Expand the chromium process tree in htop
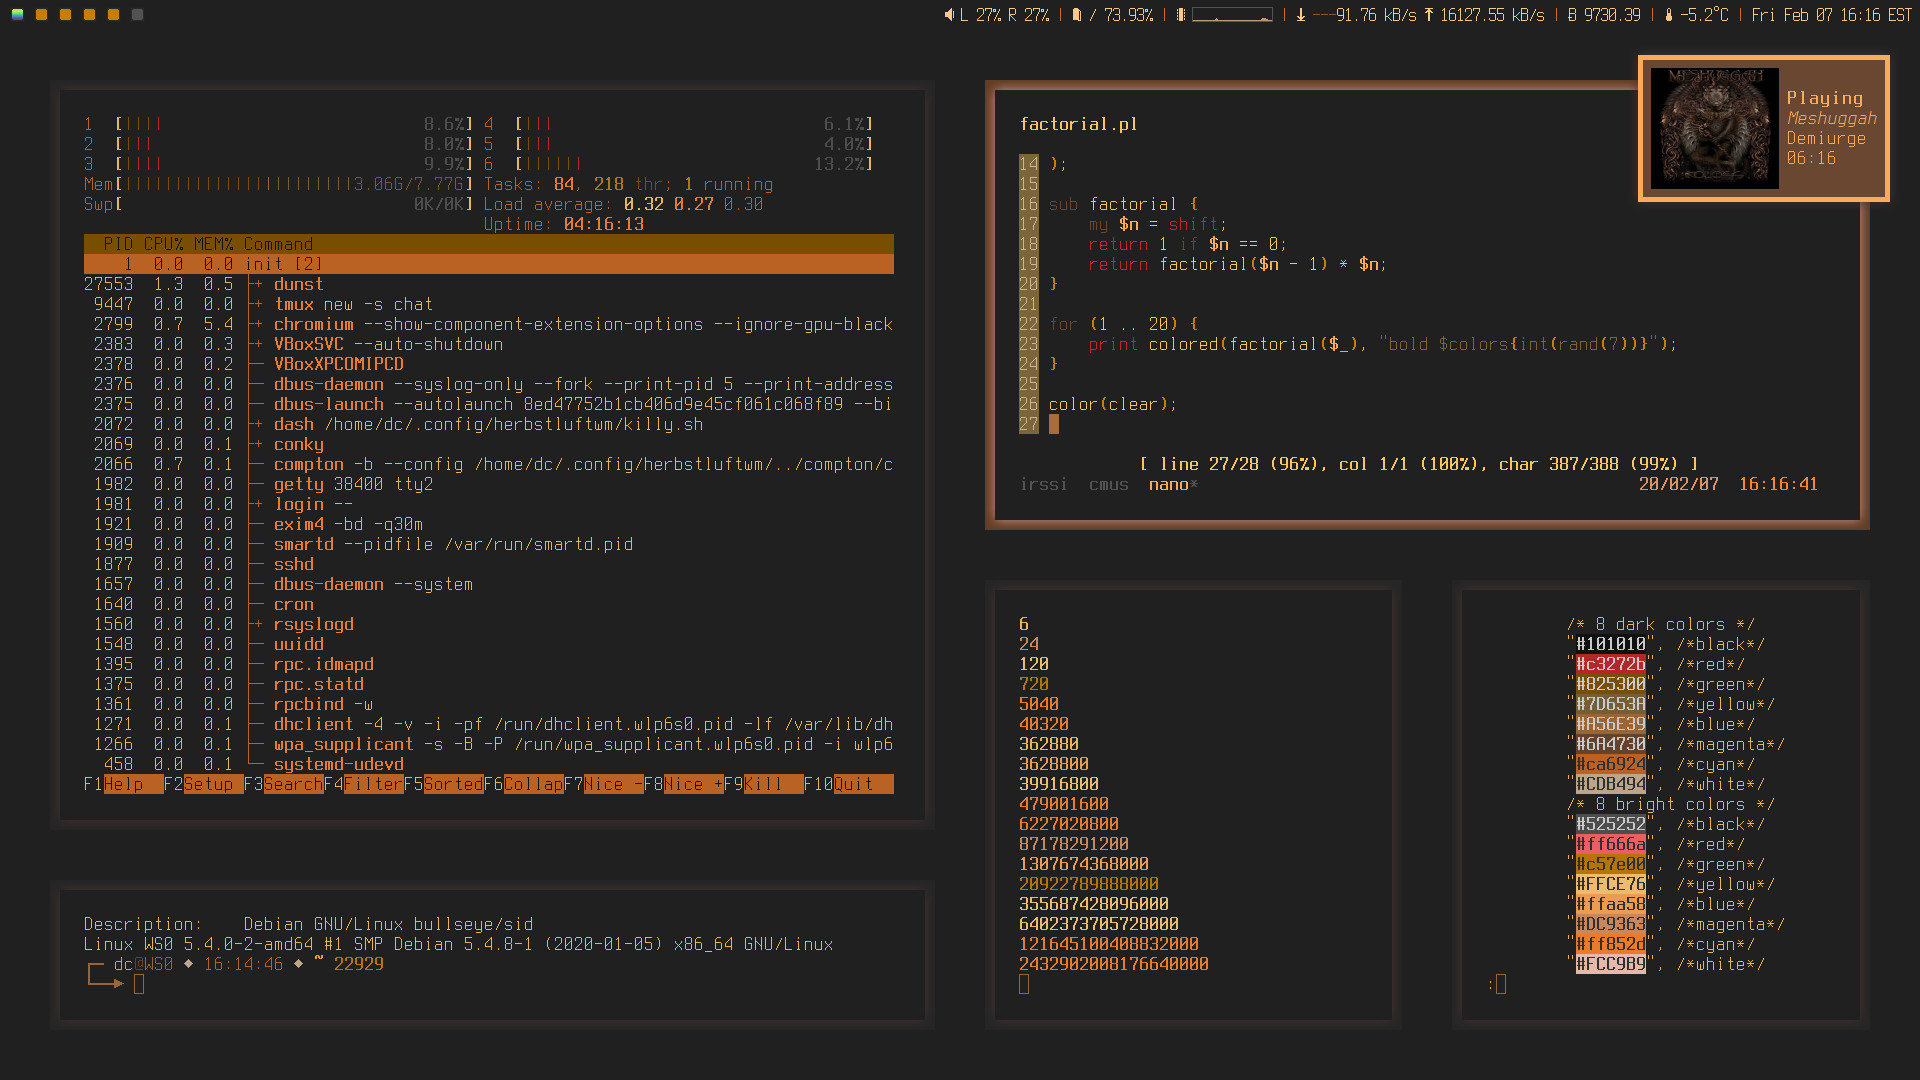 (256, 324)
